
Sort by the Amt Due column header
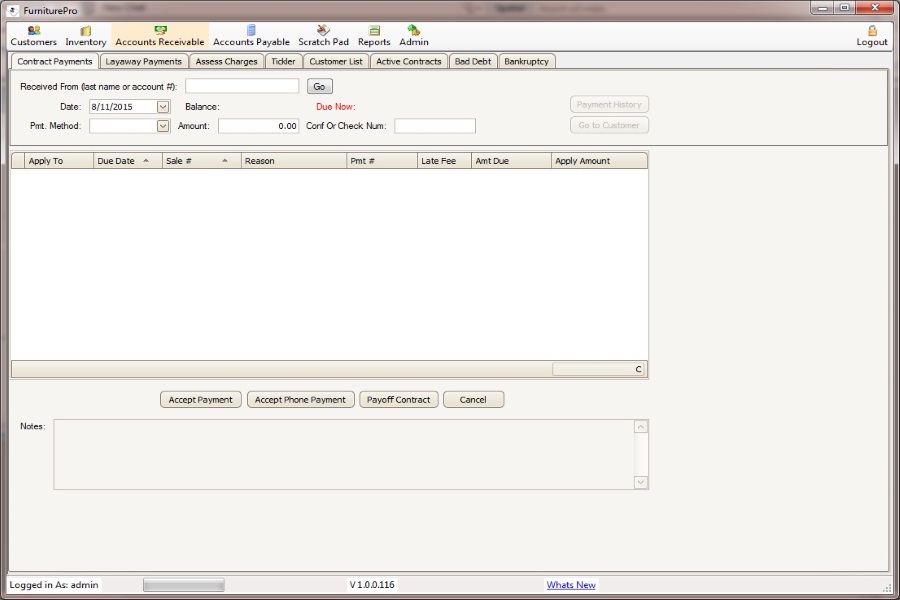pos(511,161)
